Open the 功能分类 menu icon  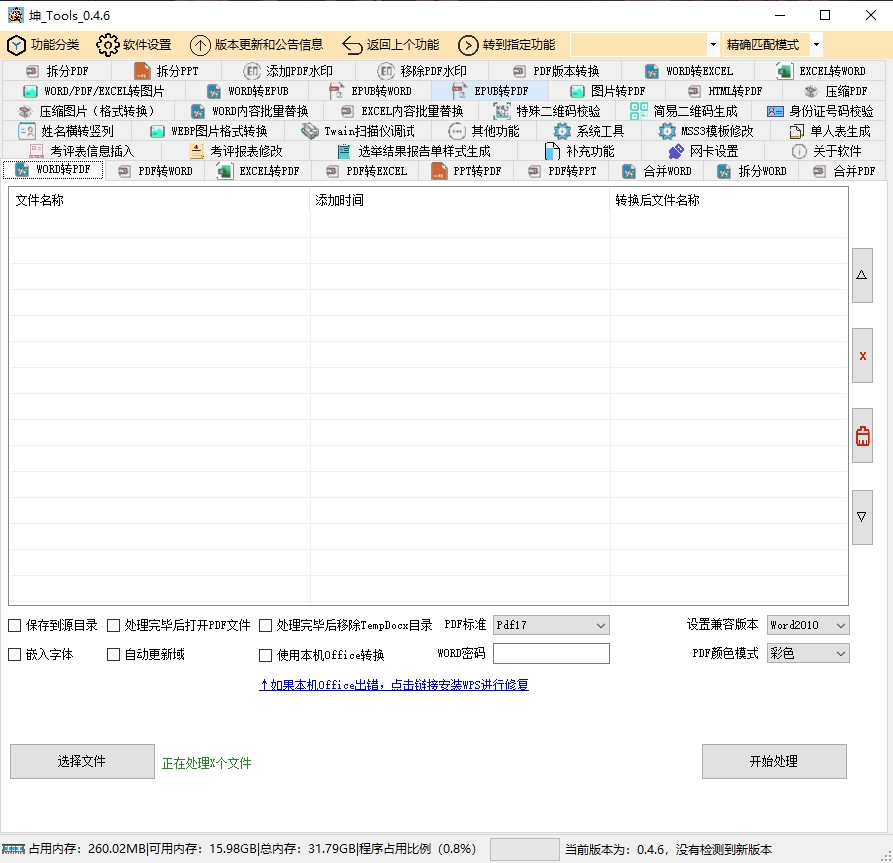pos(17,45)
